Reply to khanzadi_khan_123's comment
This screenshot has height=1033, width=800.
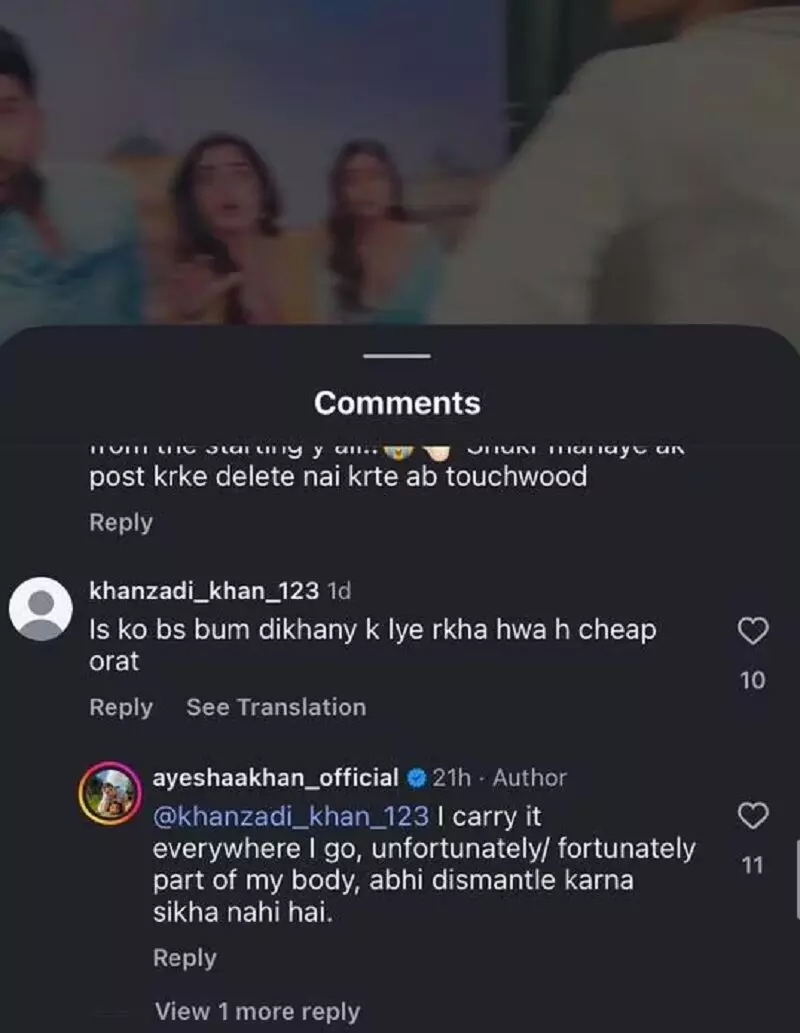click(x=121, y=707)
